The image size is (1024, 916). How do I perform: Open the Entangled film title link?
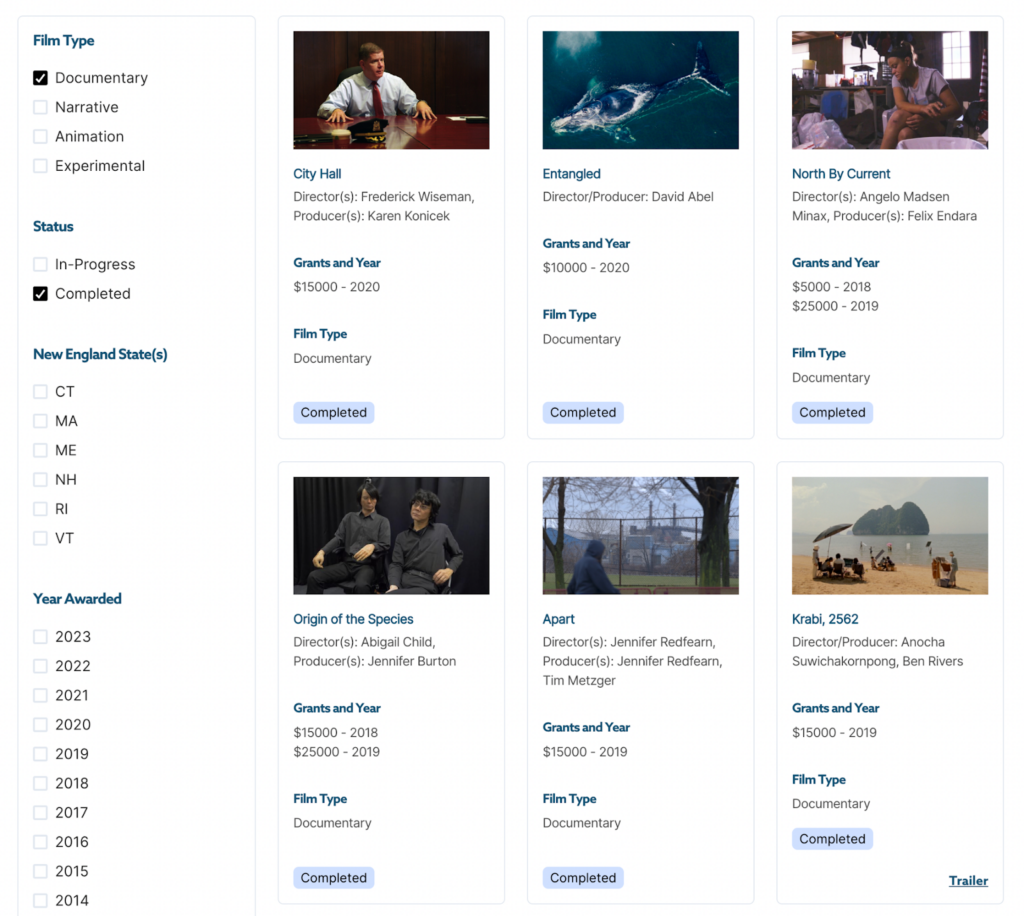click(571, 174)
